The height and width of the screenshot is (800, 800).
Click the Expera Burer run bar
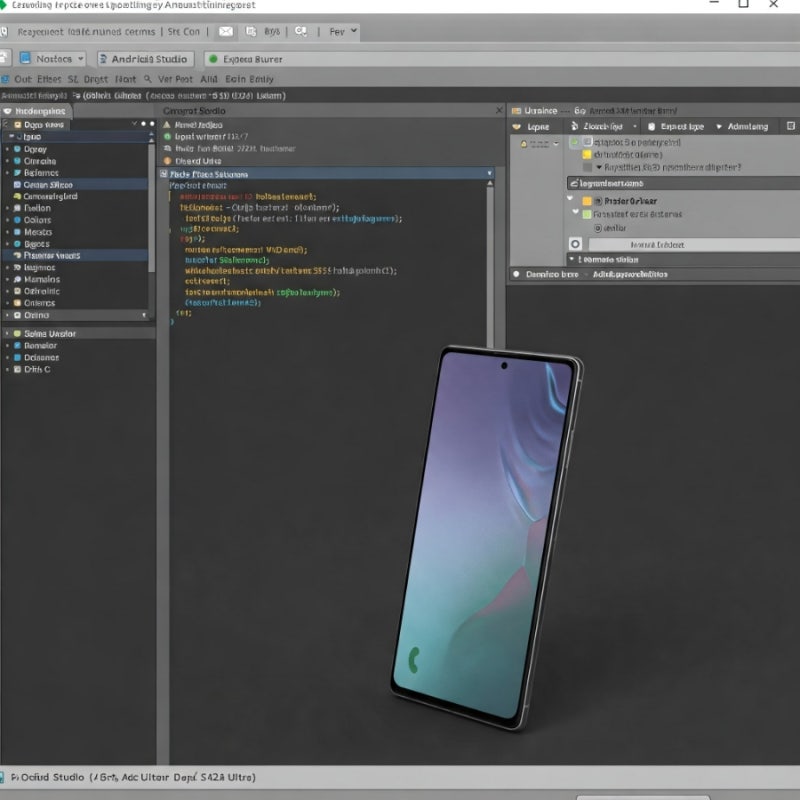tap(502, 59)
